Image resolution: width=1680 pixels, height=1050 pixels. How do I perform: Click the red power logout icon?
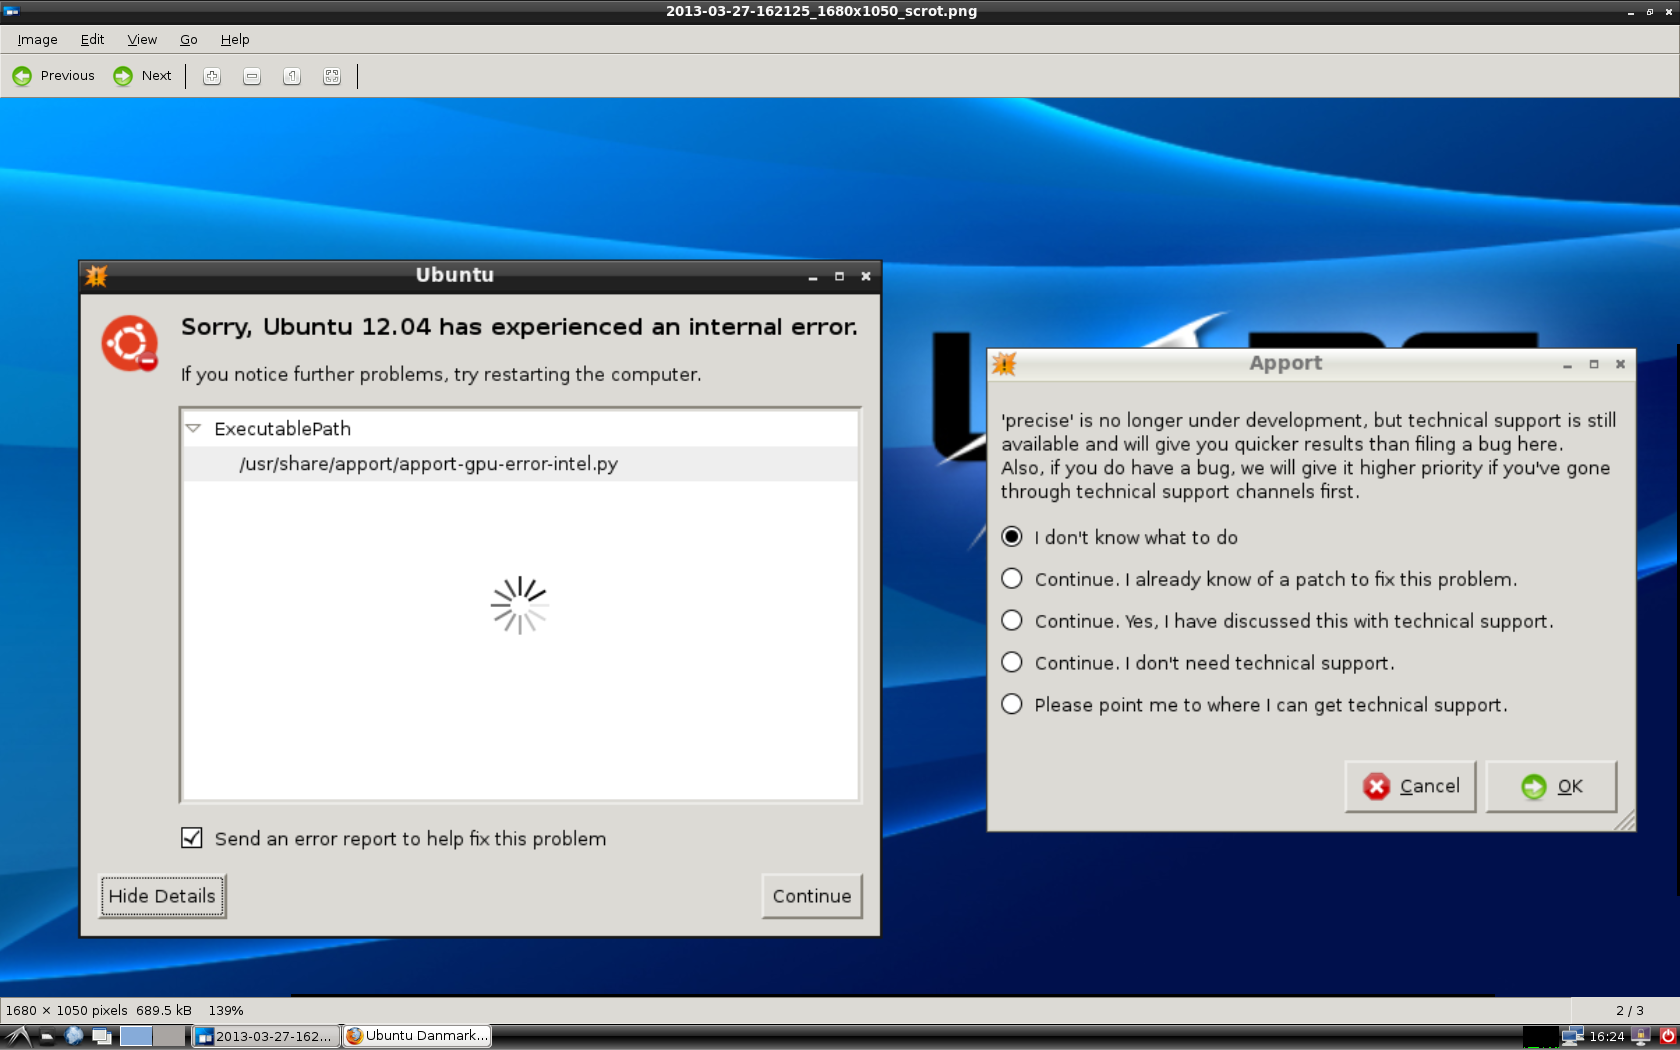pos(1668,1036)
